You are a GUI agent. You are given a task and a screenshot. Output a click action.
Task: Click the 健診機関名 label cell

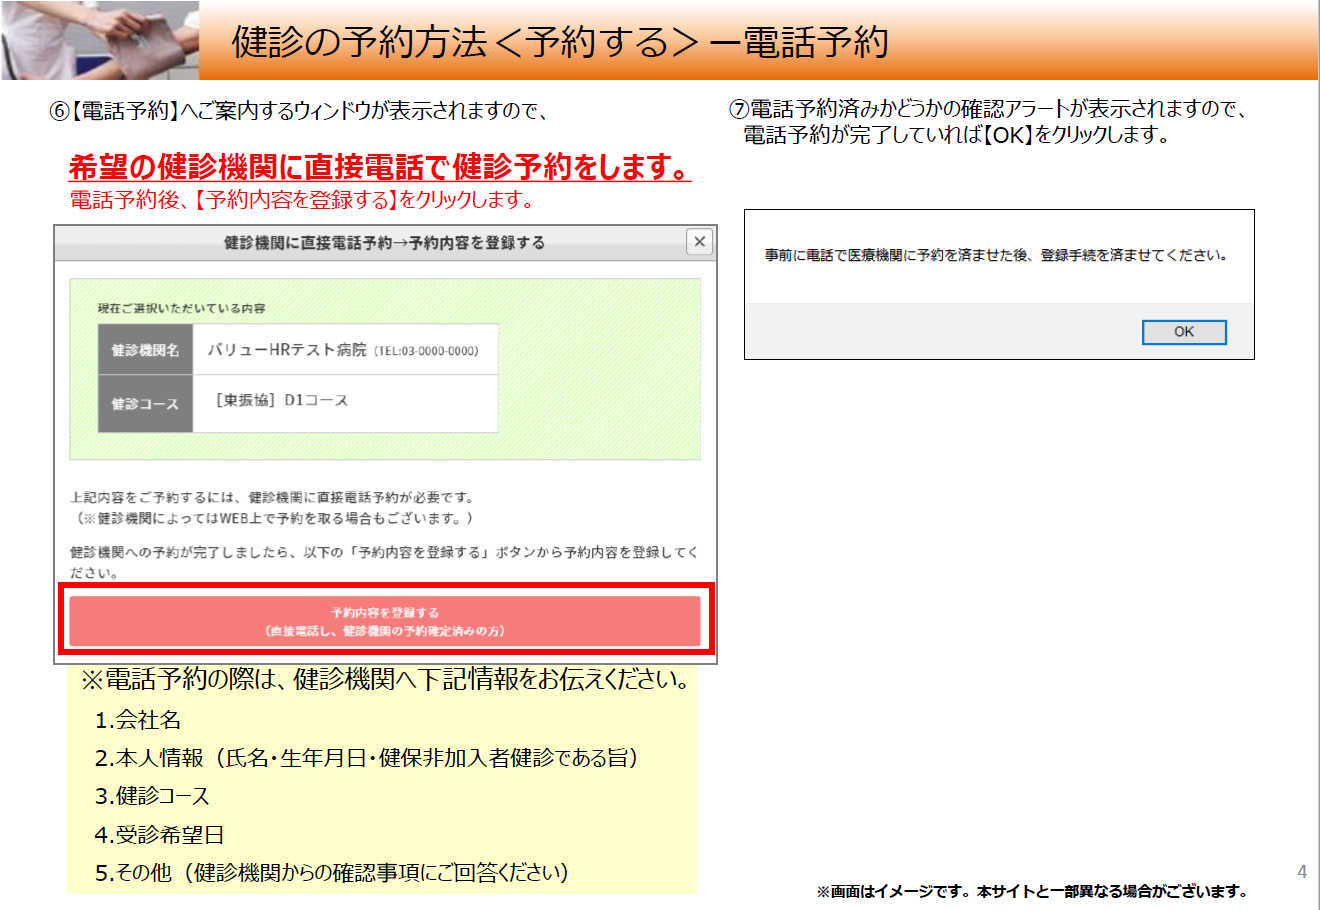pyautogui.click(x=145, y=350)
